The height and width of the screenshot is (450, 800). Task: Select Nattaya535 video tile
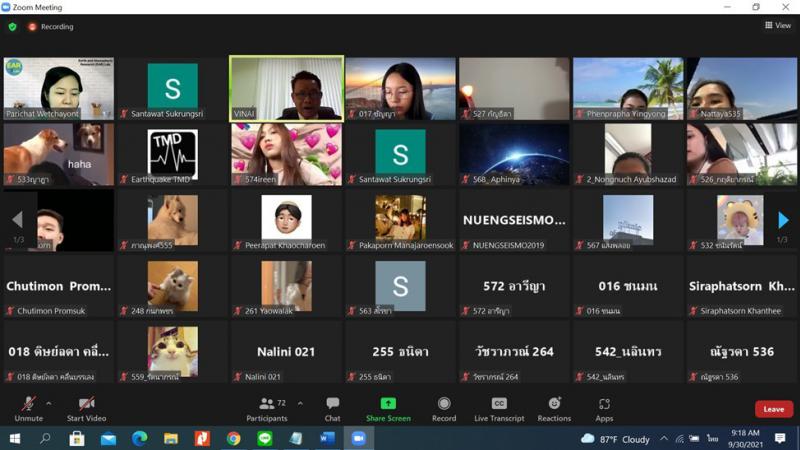click(x=742, y=89)
